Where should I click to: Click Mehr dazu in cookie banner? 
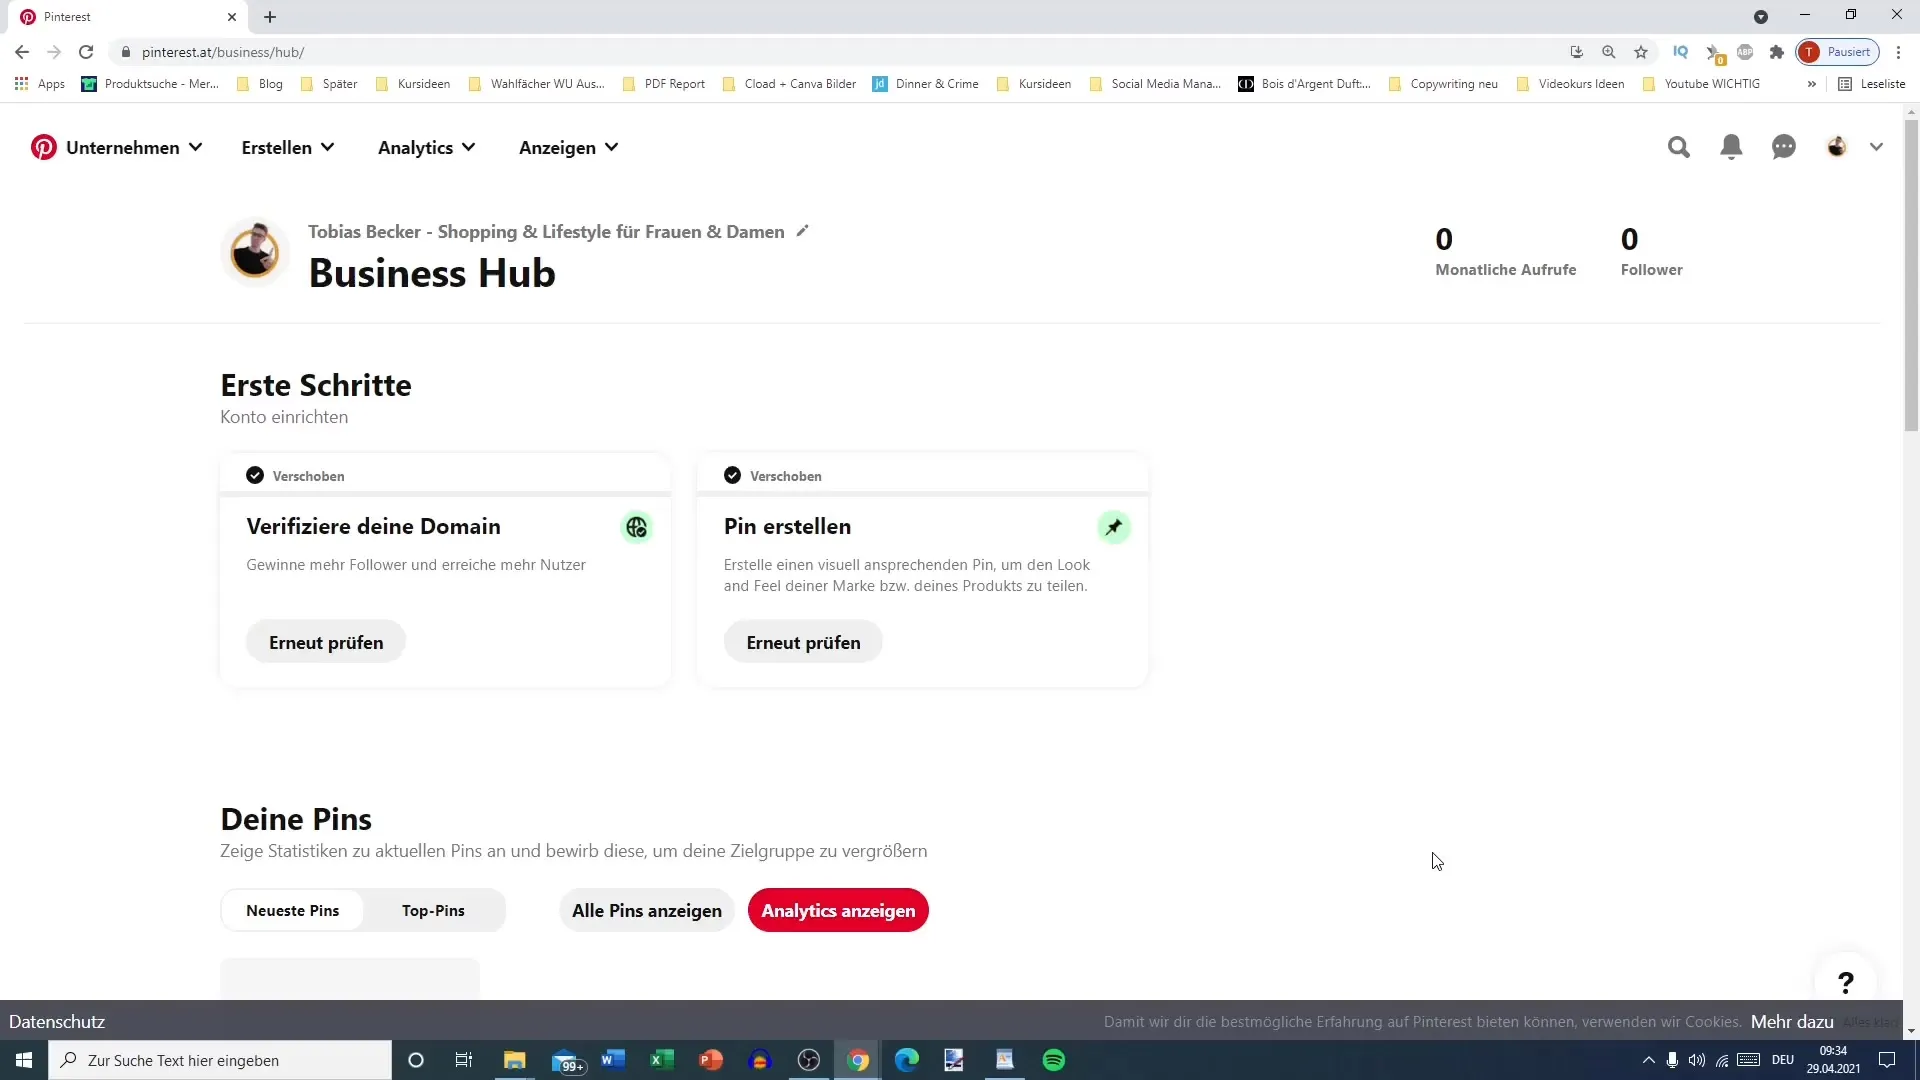tap(1792, 1022)
